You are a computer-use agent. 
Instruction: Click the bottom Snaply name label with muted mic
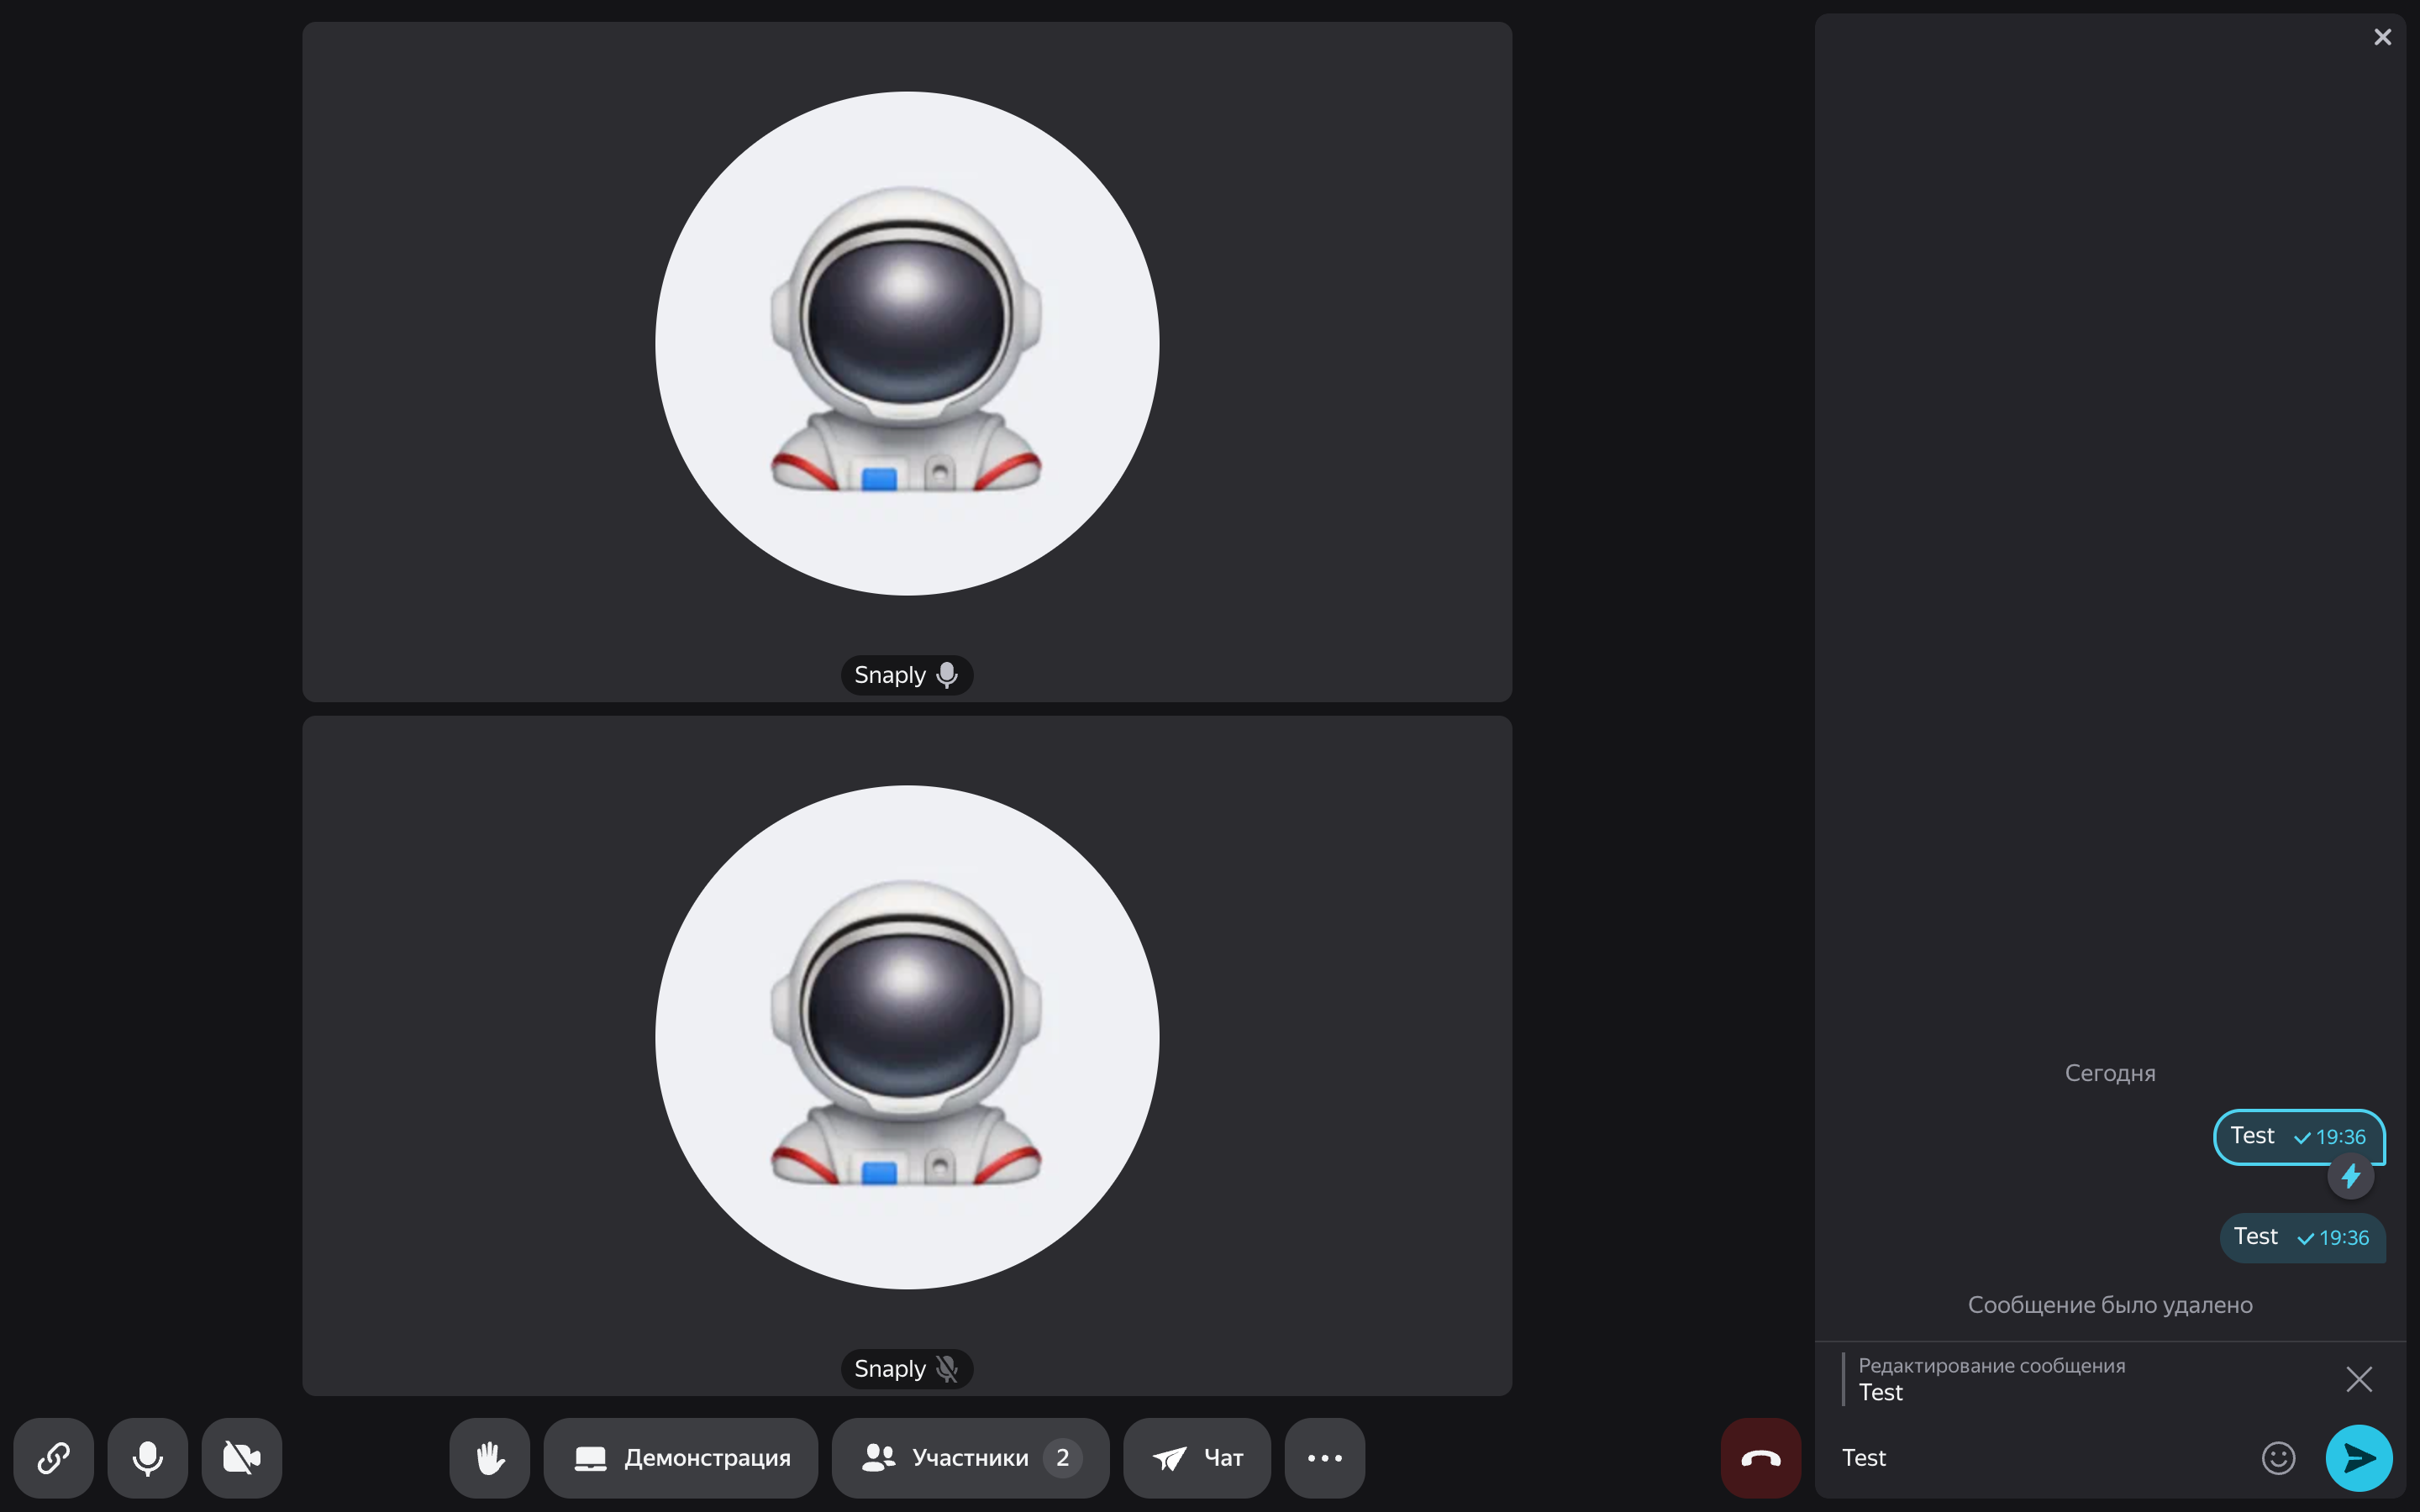(907, 1369)
